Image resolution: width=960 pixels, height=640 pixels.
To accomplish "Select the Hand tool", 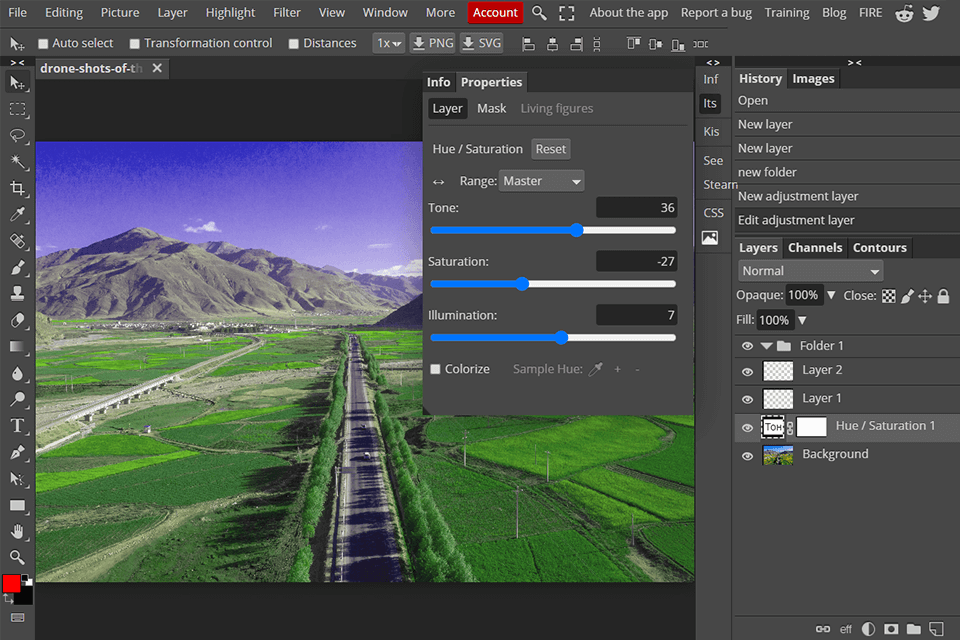I will [x=17, y=532].
